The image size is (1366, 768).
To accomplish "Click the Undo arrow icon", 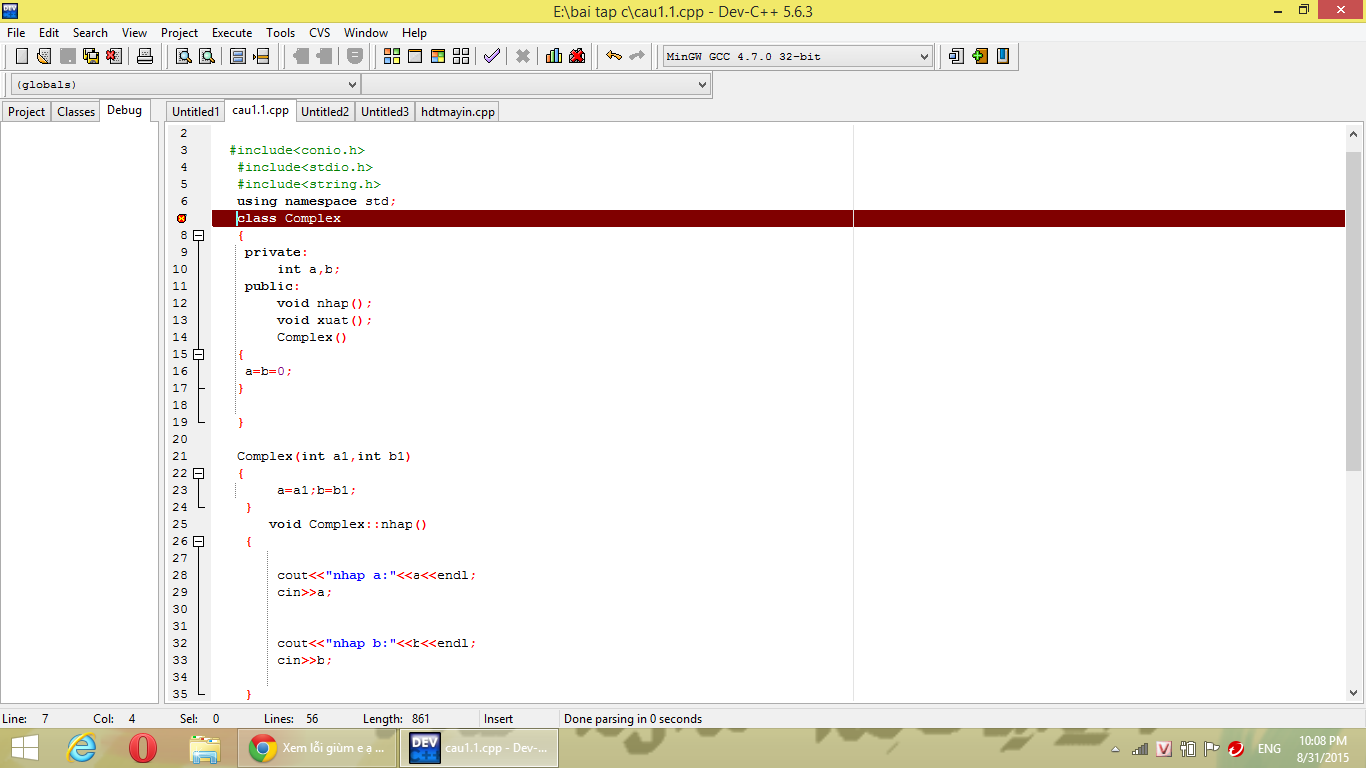I will click(x=614, y=56).
